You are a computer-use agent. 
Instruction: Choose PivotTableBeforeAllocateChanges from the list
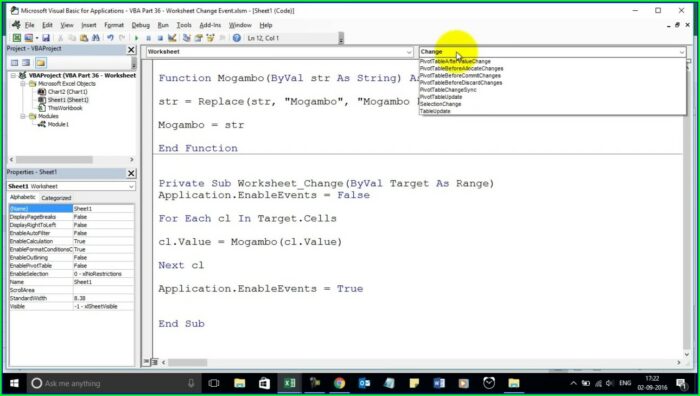pos(462,69)
